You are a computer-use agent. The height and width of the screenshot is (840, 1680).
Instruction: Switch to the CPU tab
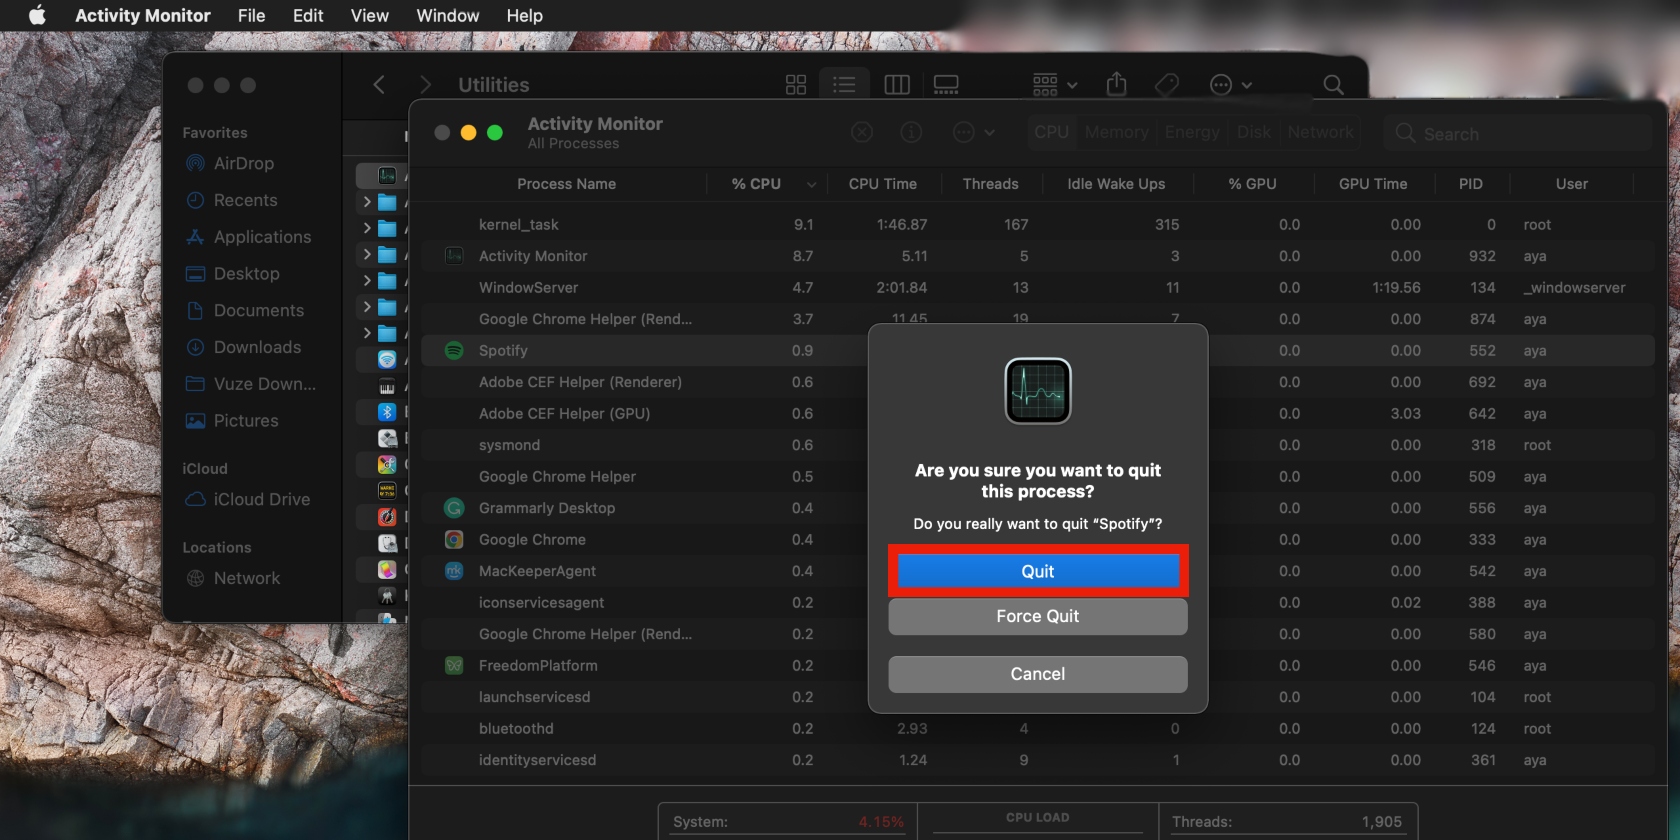point(1051,132)
